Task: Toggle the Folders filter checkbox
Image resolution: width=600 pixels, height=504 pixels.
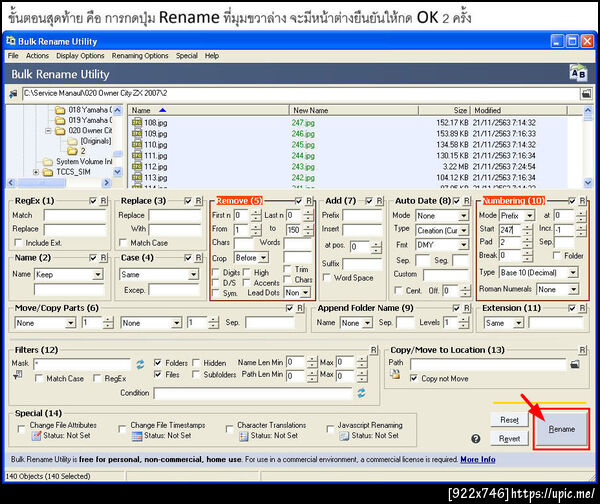Action: [157, 362]
